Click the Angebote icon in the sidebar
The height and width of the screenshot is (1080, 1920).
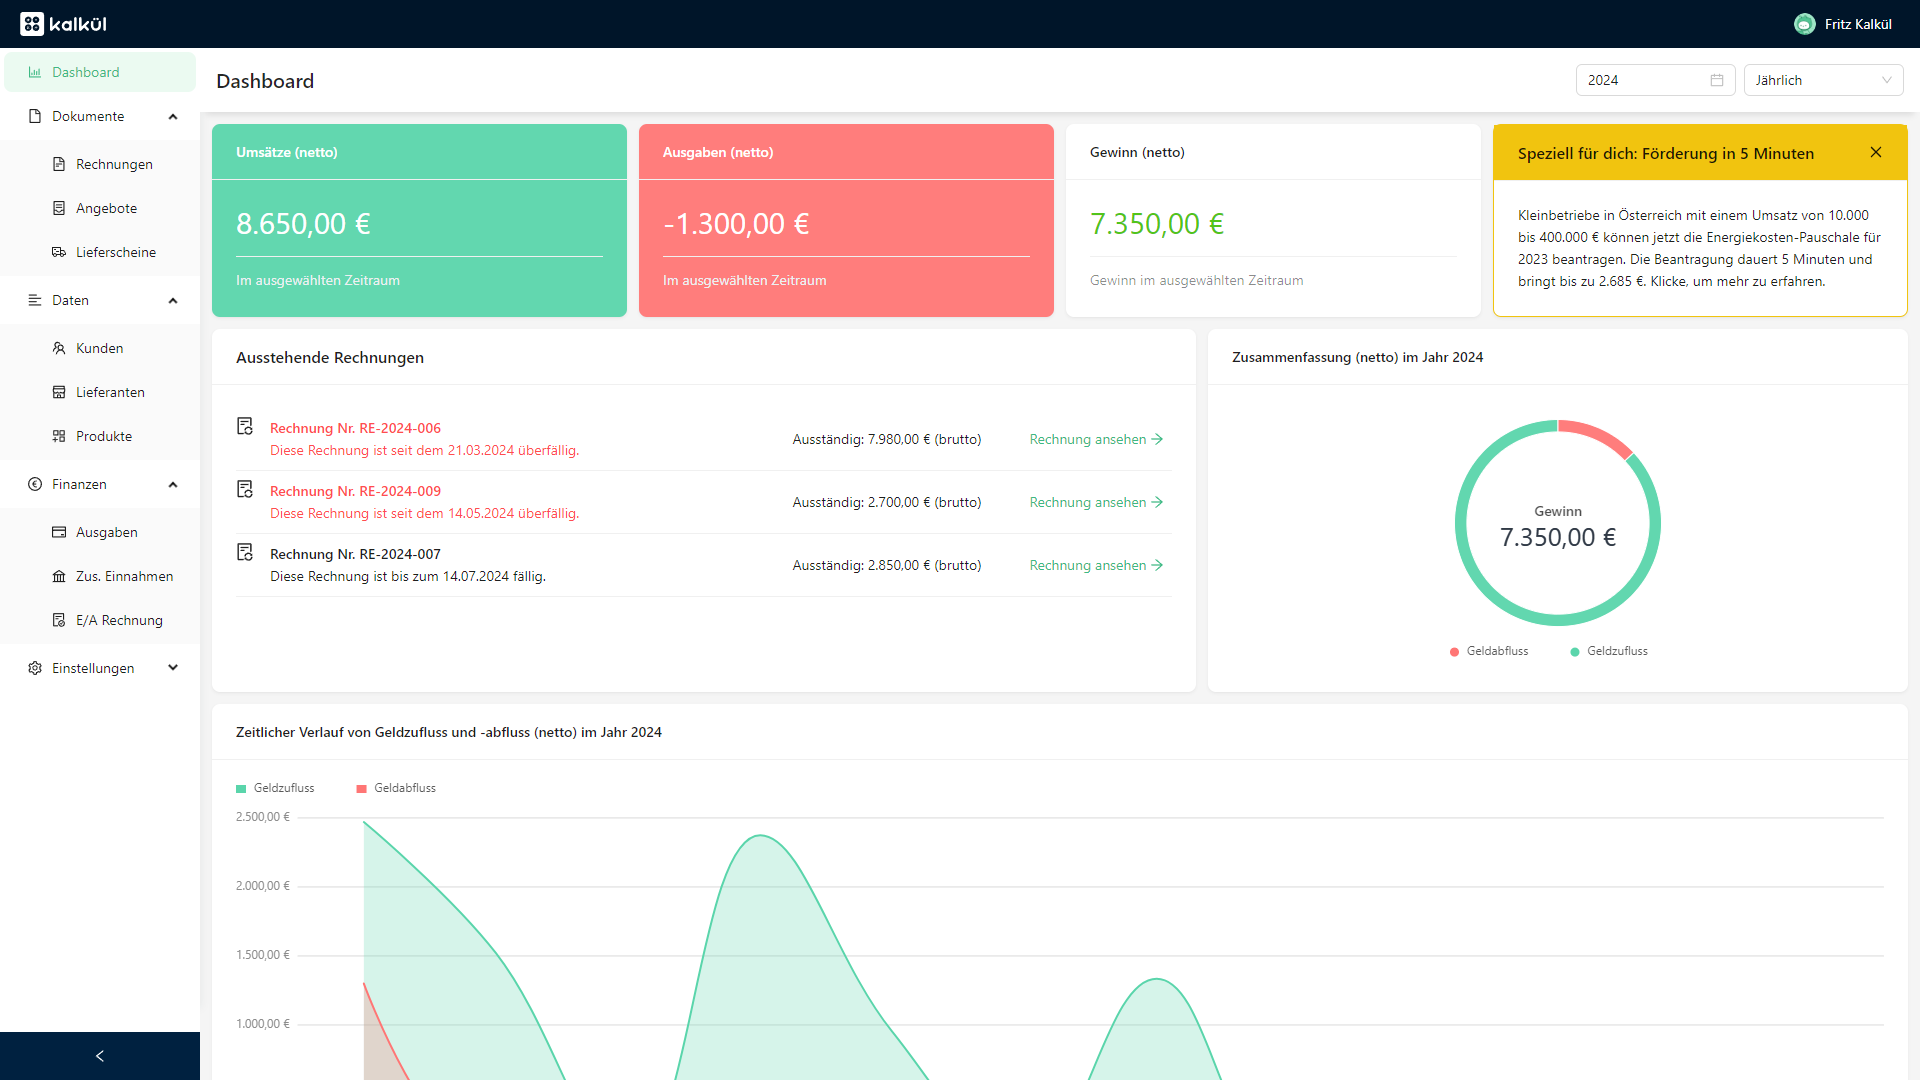coord(59,208)
